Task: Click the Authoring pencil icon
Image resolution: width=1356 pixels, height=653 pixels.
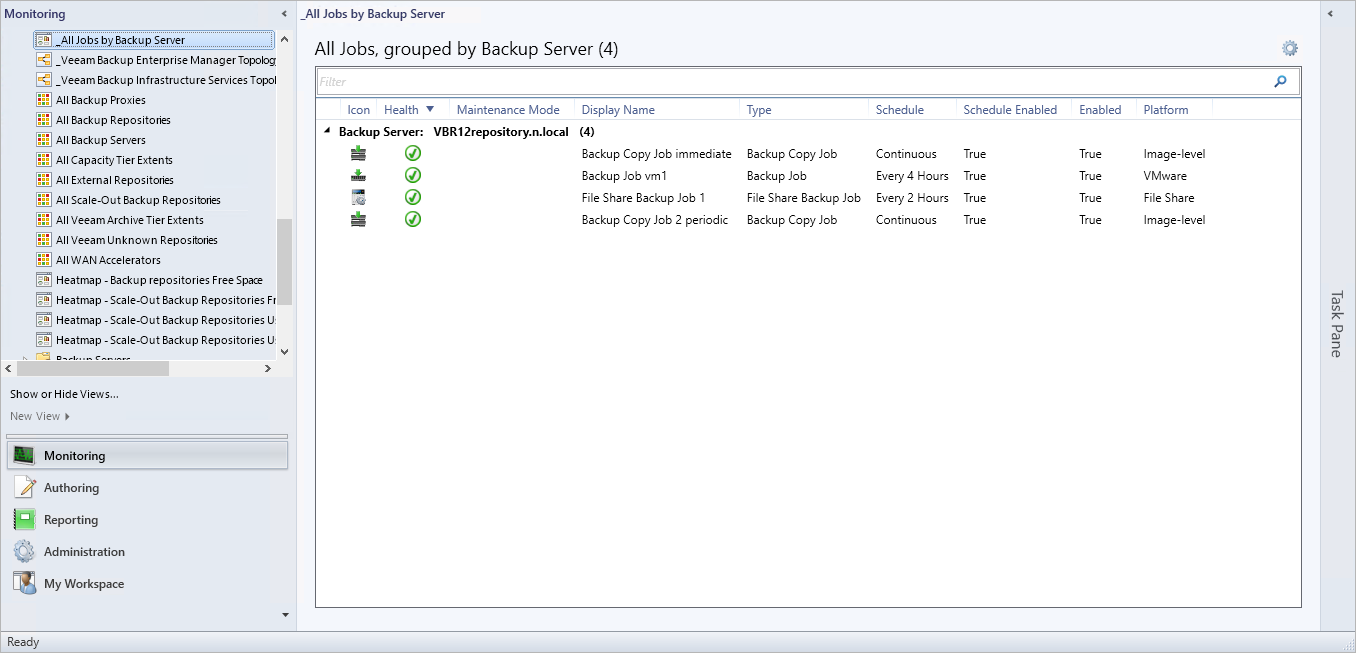Action: tap(25, 488)
